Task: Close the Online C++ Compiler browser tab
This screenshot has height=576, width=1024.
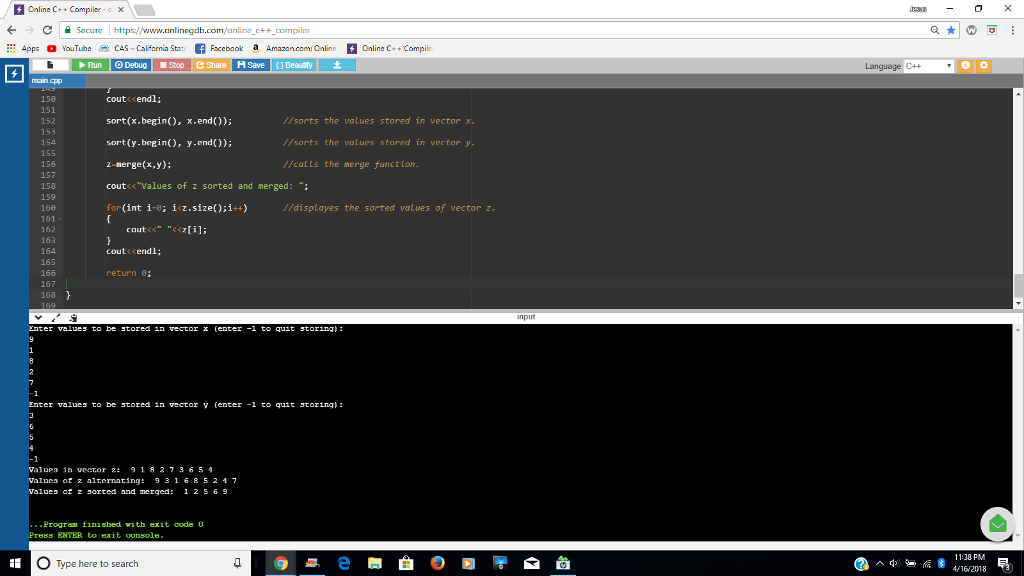Action: coord(121,10)
